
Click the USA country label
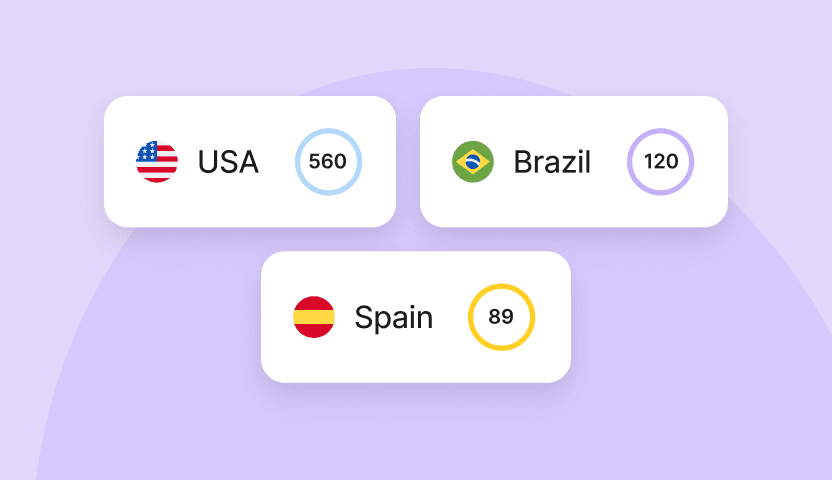[x=228, y=162]
